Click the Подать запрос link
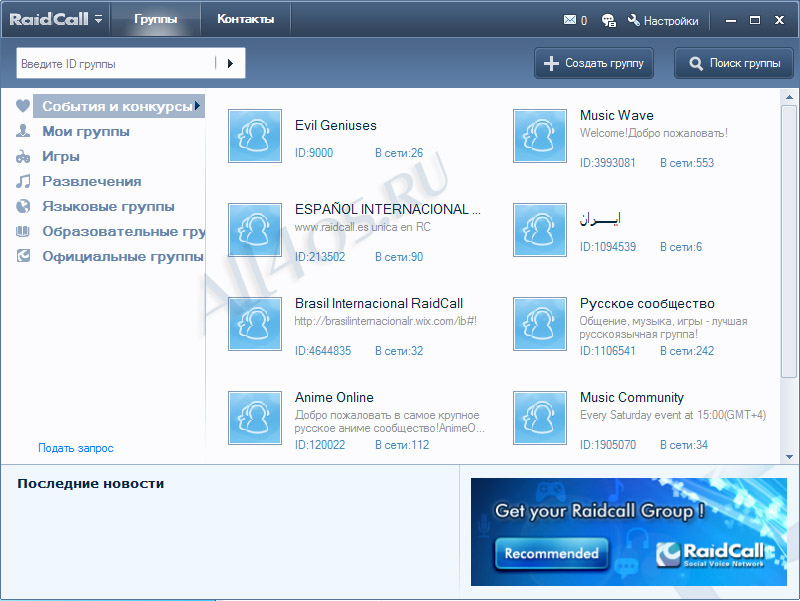Image resolution: width=800 pixels, height=601 pixels. point(76,448)
